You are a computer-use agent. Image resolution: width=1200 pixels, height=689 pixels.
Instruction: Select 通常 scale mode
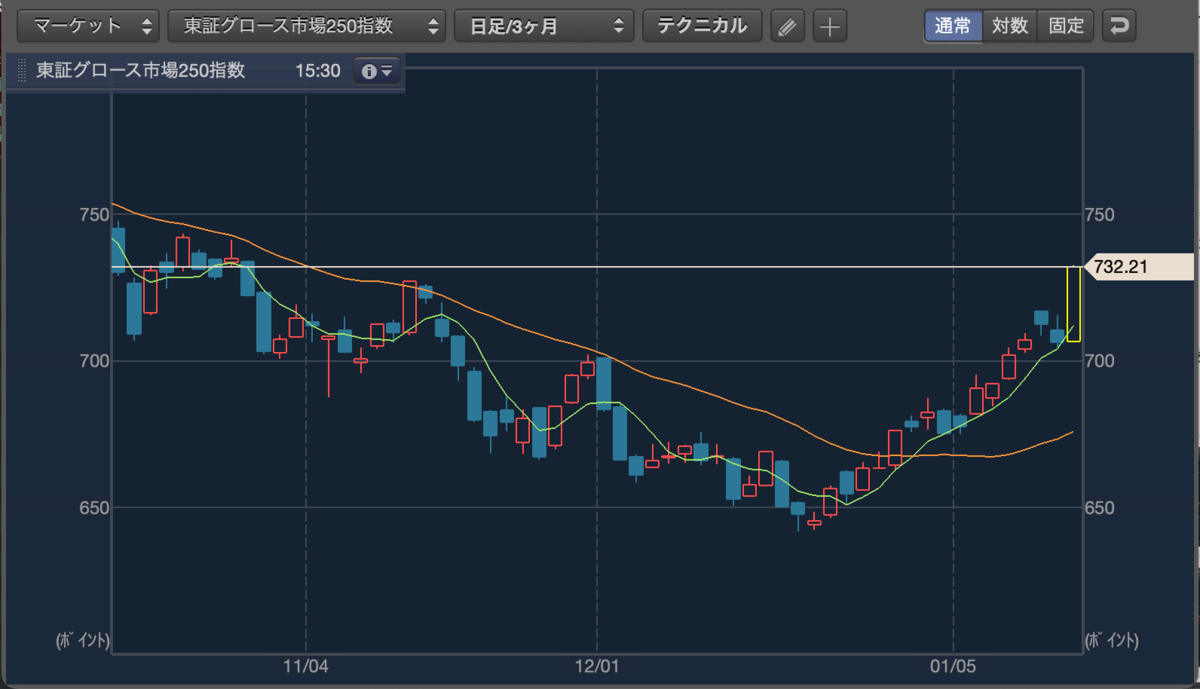(953, 26)
